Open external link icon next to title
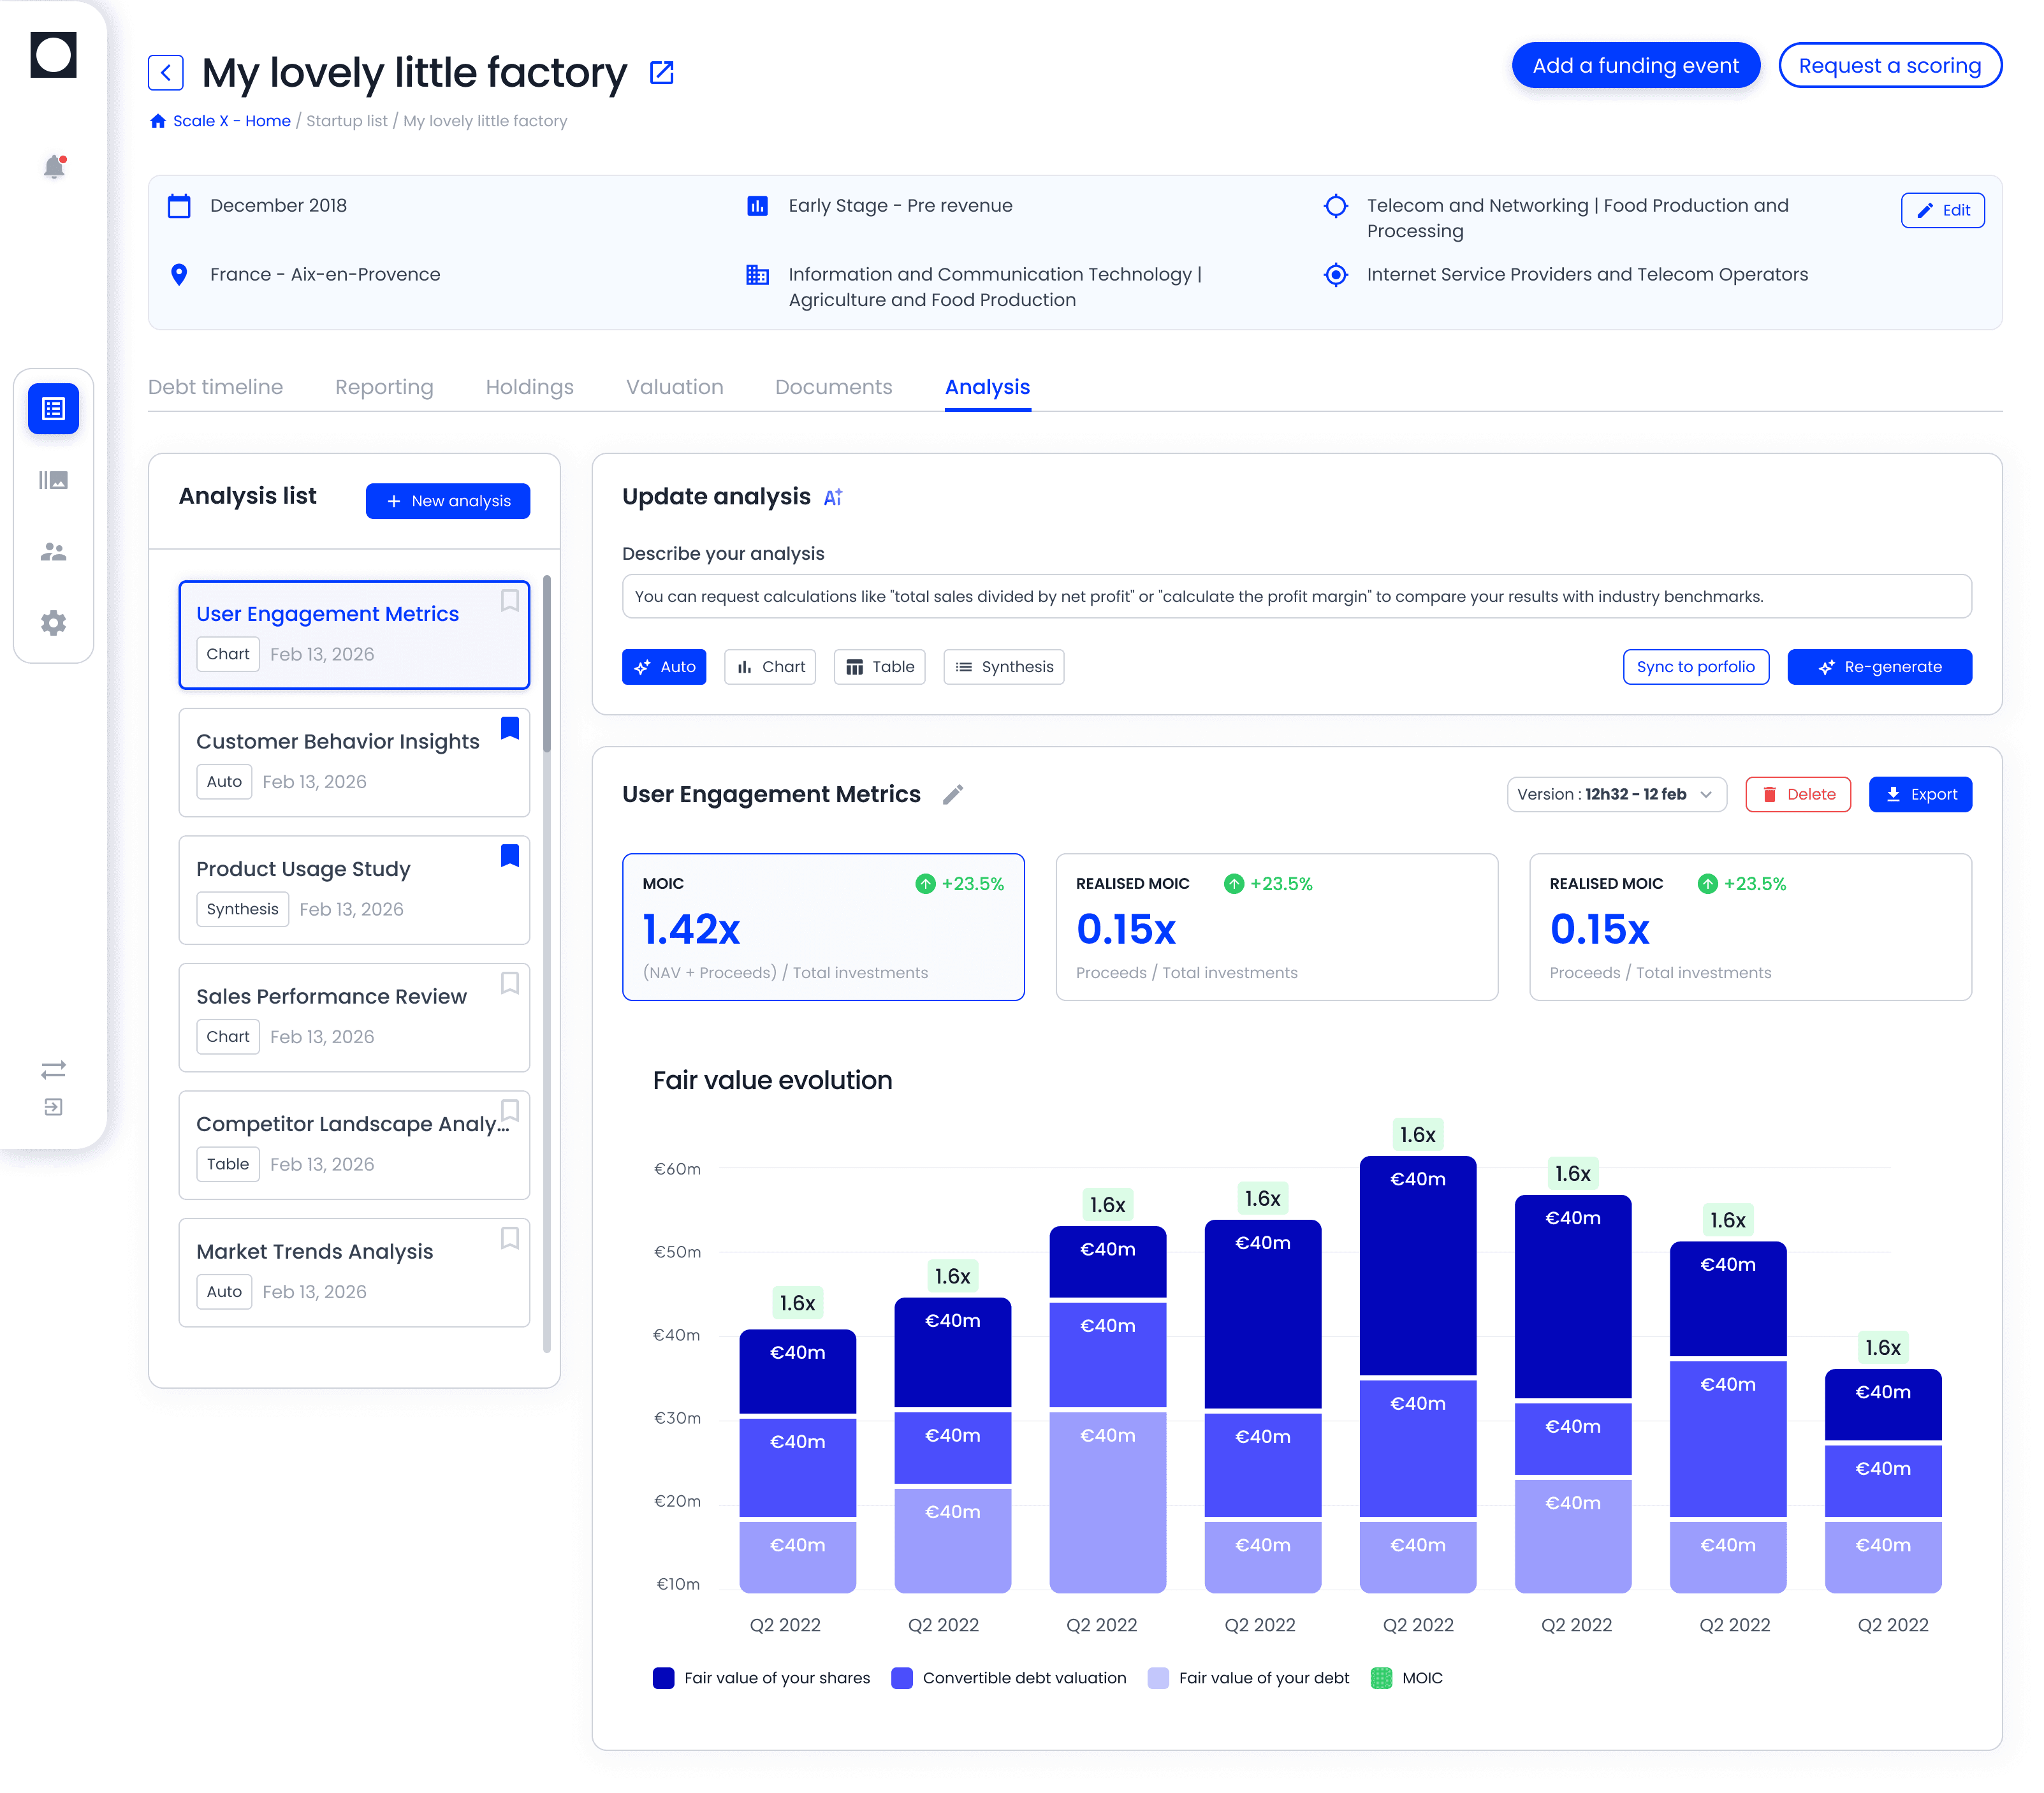Screen dimensions: 2044x1793 (x=662, y=73)
